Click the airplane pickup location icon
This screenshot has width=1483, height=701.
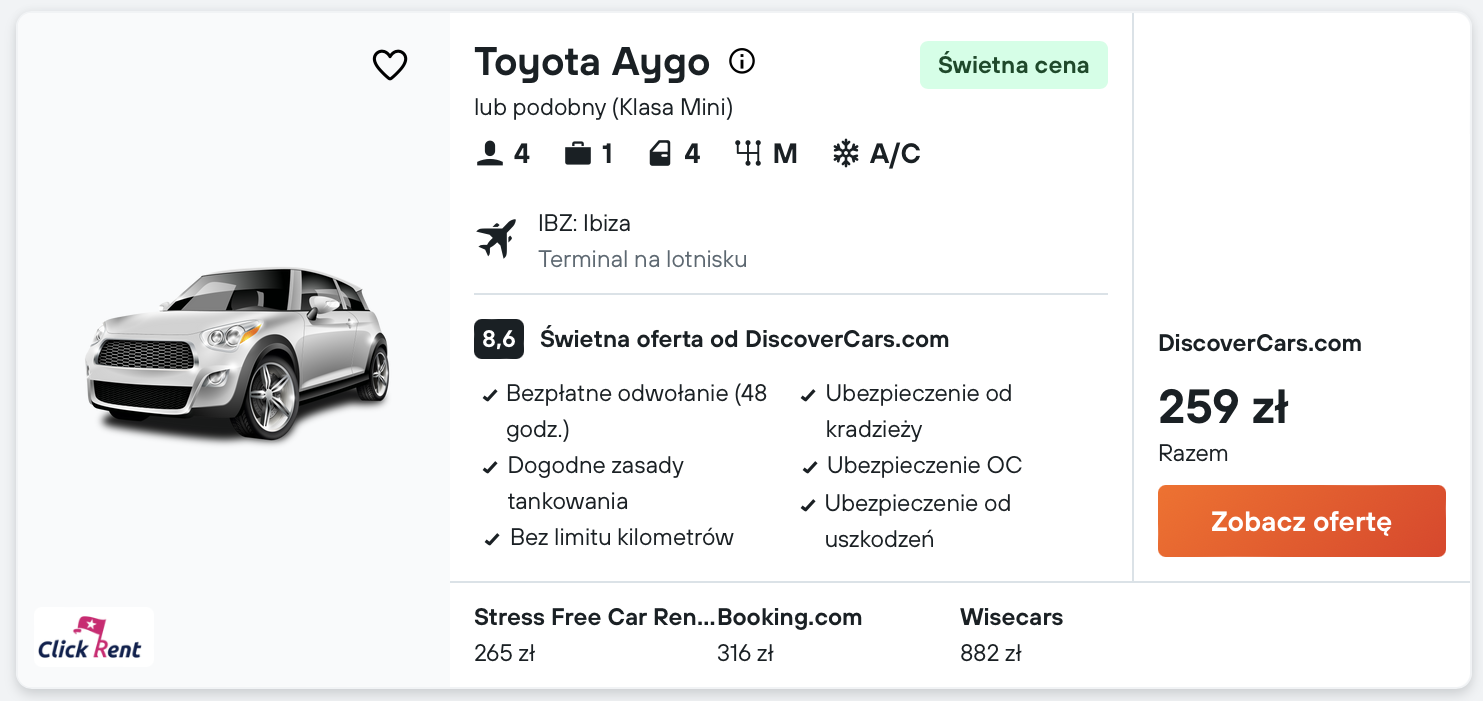pyautogui.click(x=496, y=239)
